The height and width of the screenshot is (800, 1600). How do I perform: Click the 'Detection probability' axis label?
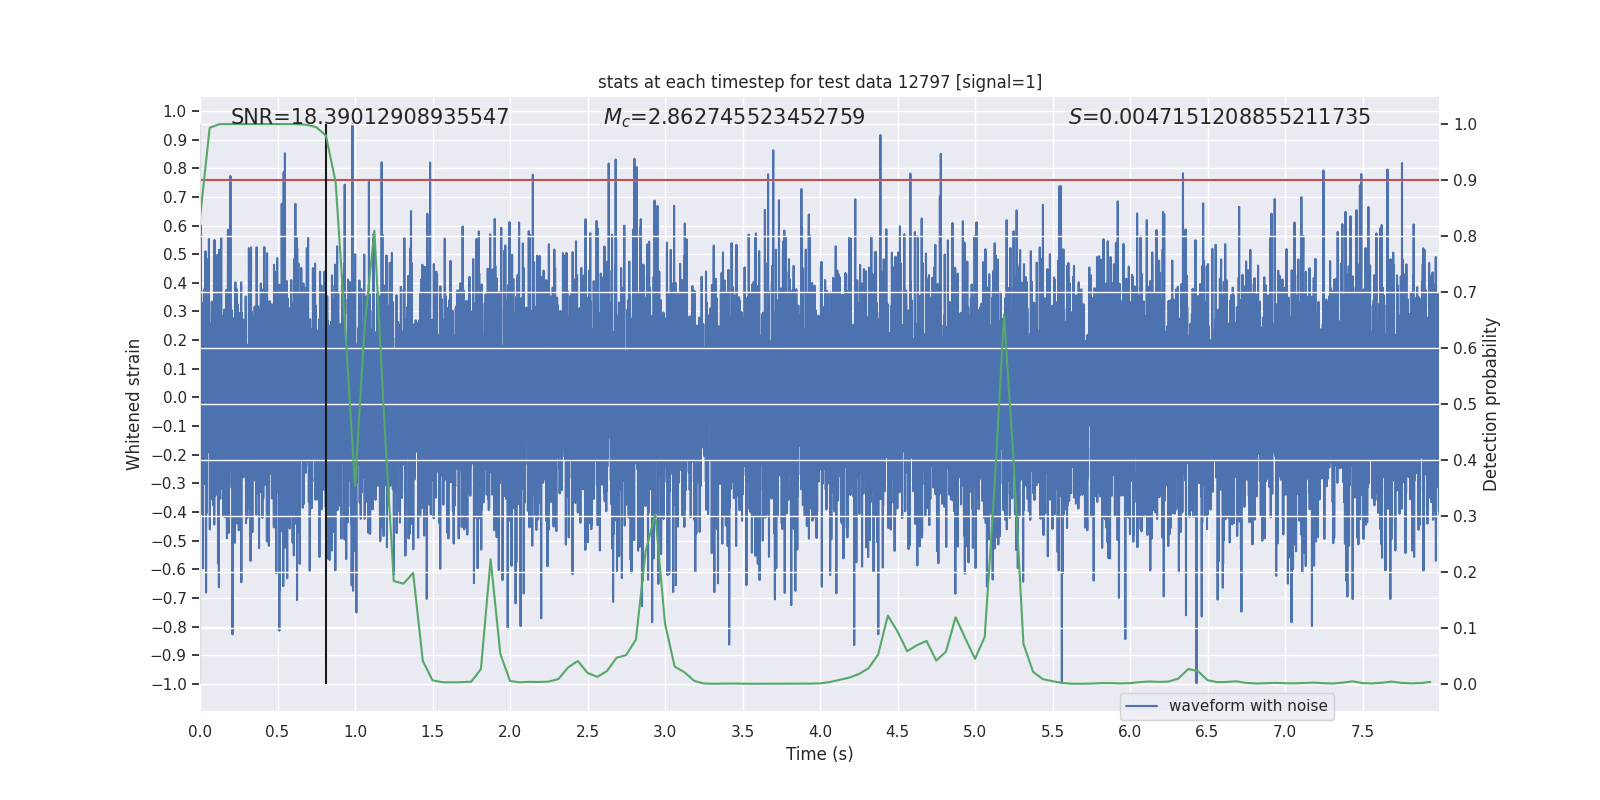(1491, 404)
